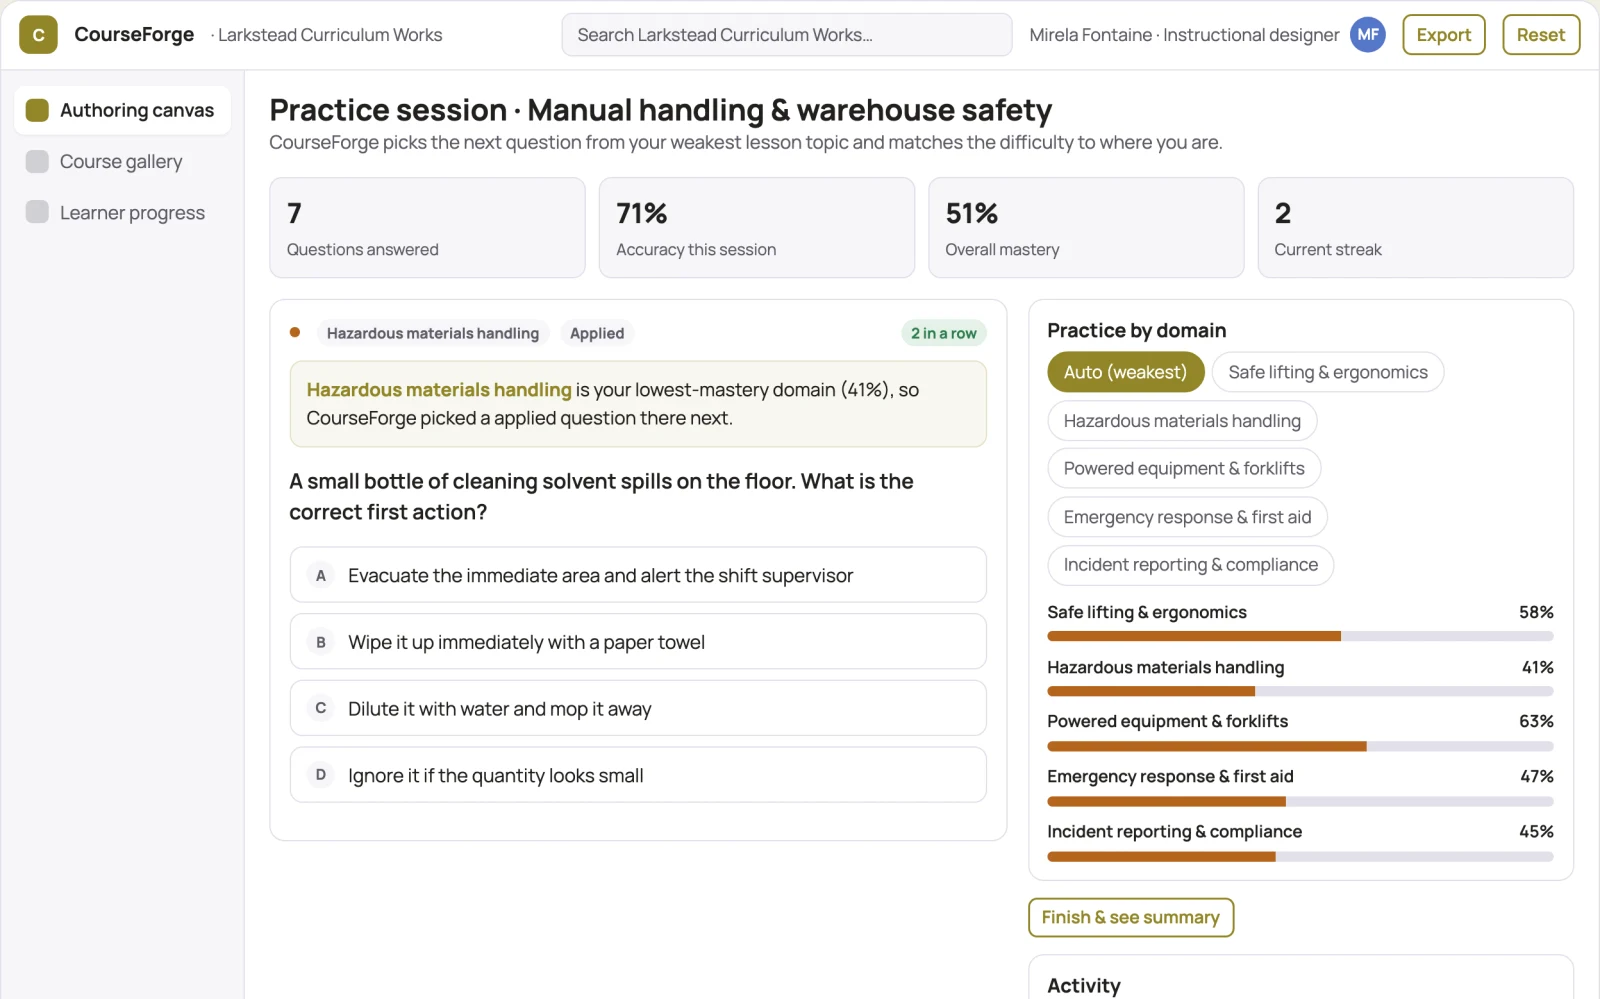
Task: Choose the Hazardous materials handling domain chip
Action: pyautogui.click(x=1182, y=421)
